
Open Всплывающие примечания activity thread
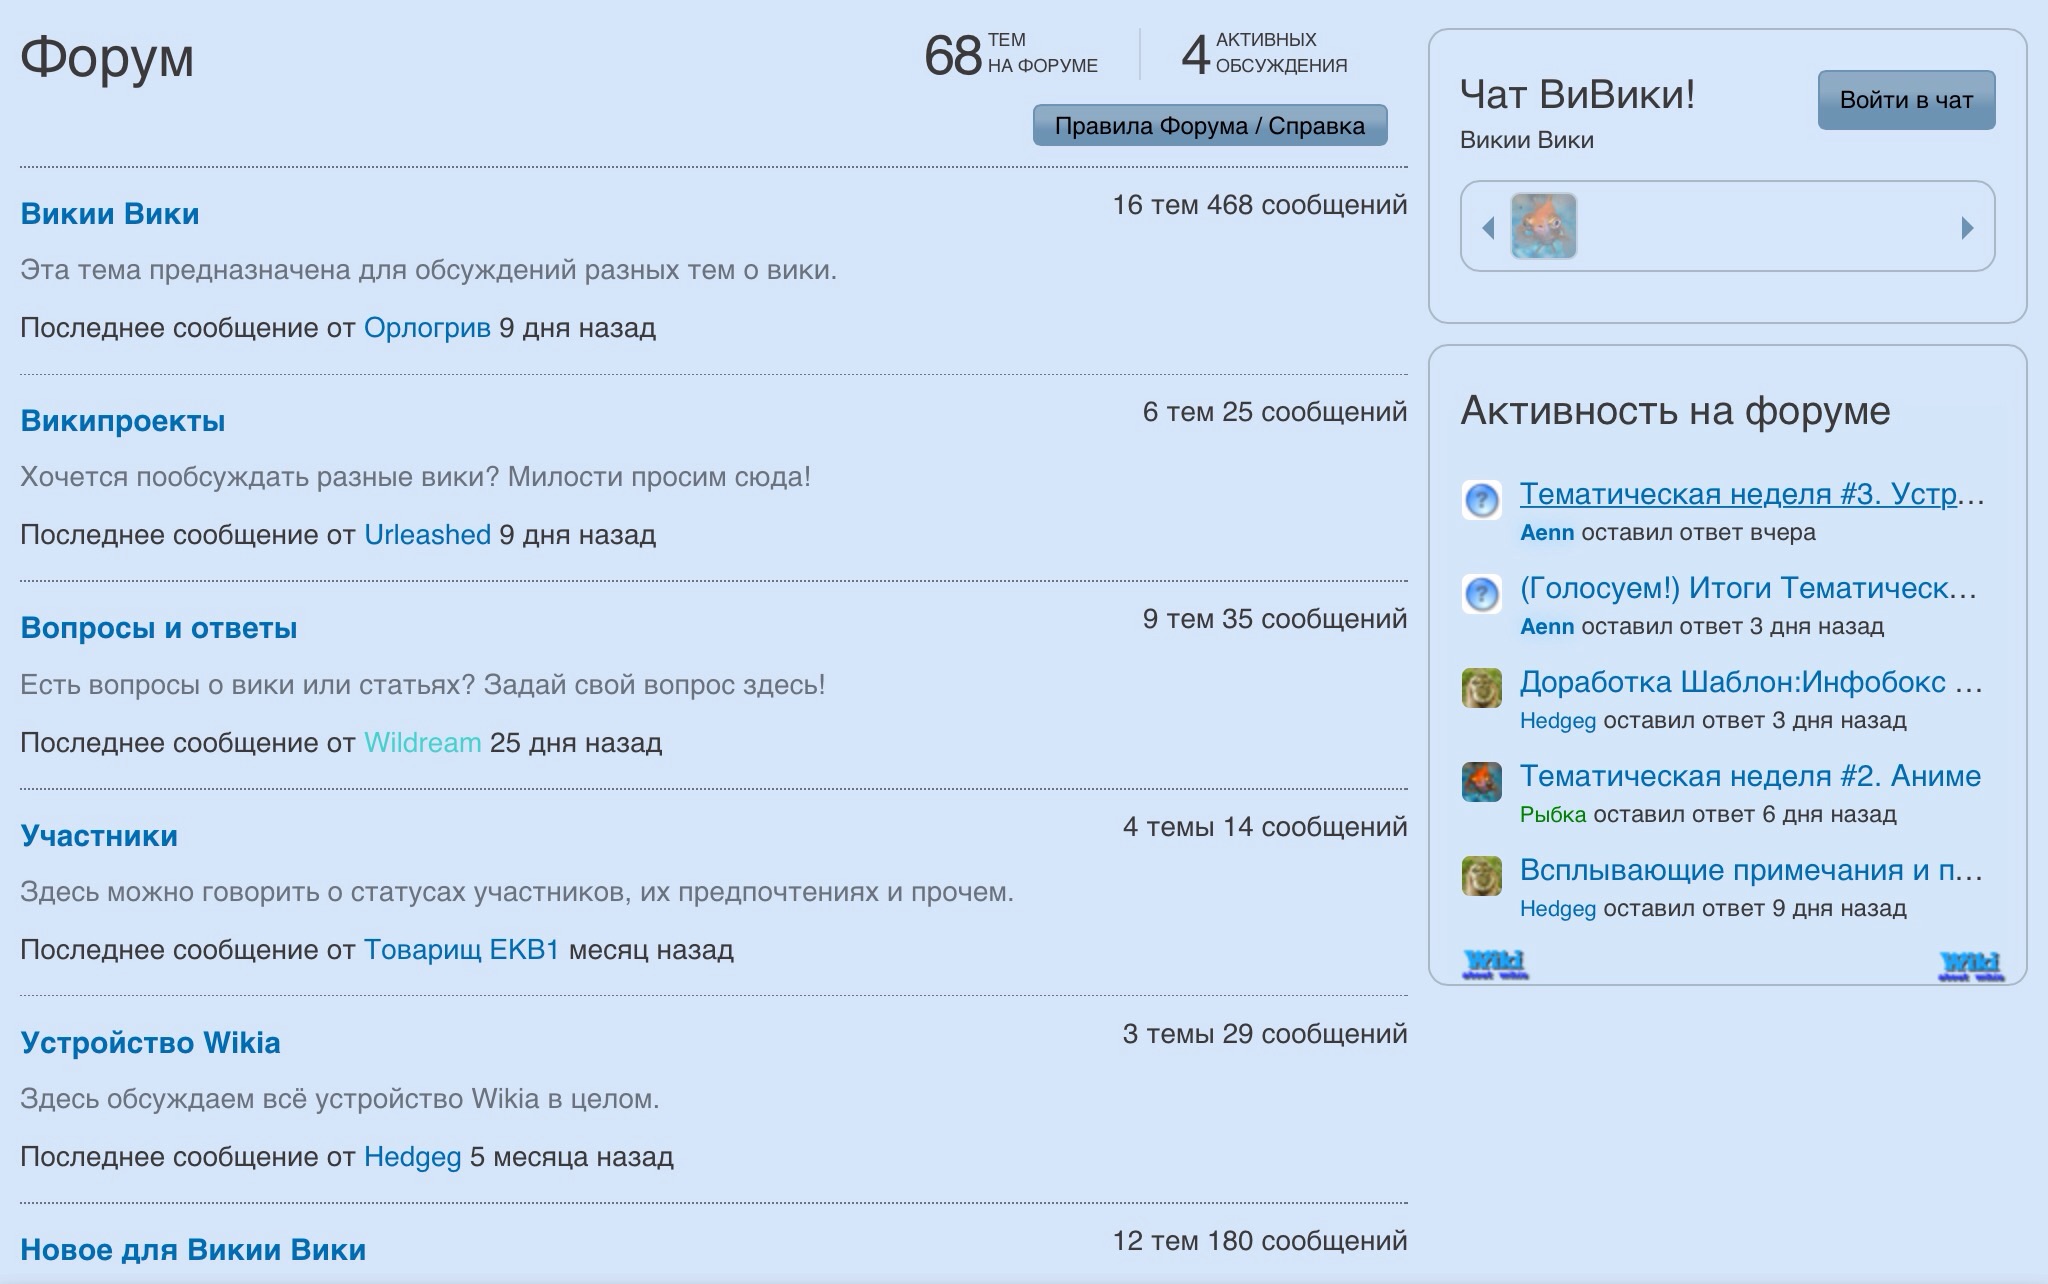(1751, 871)
